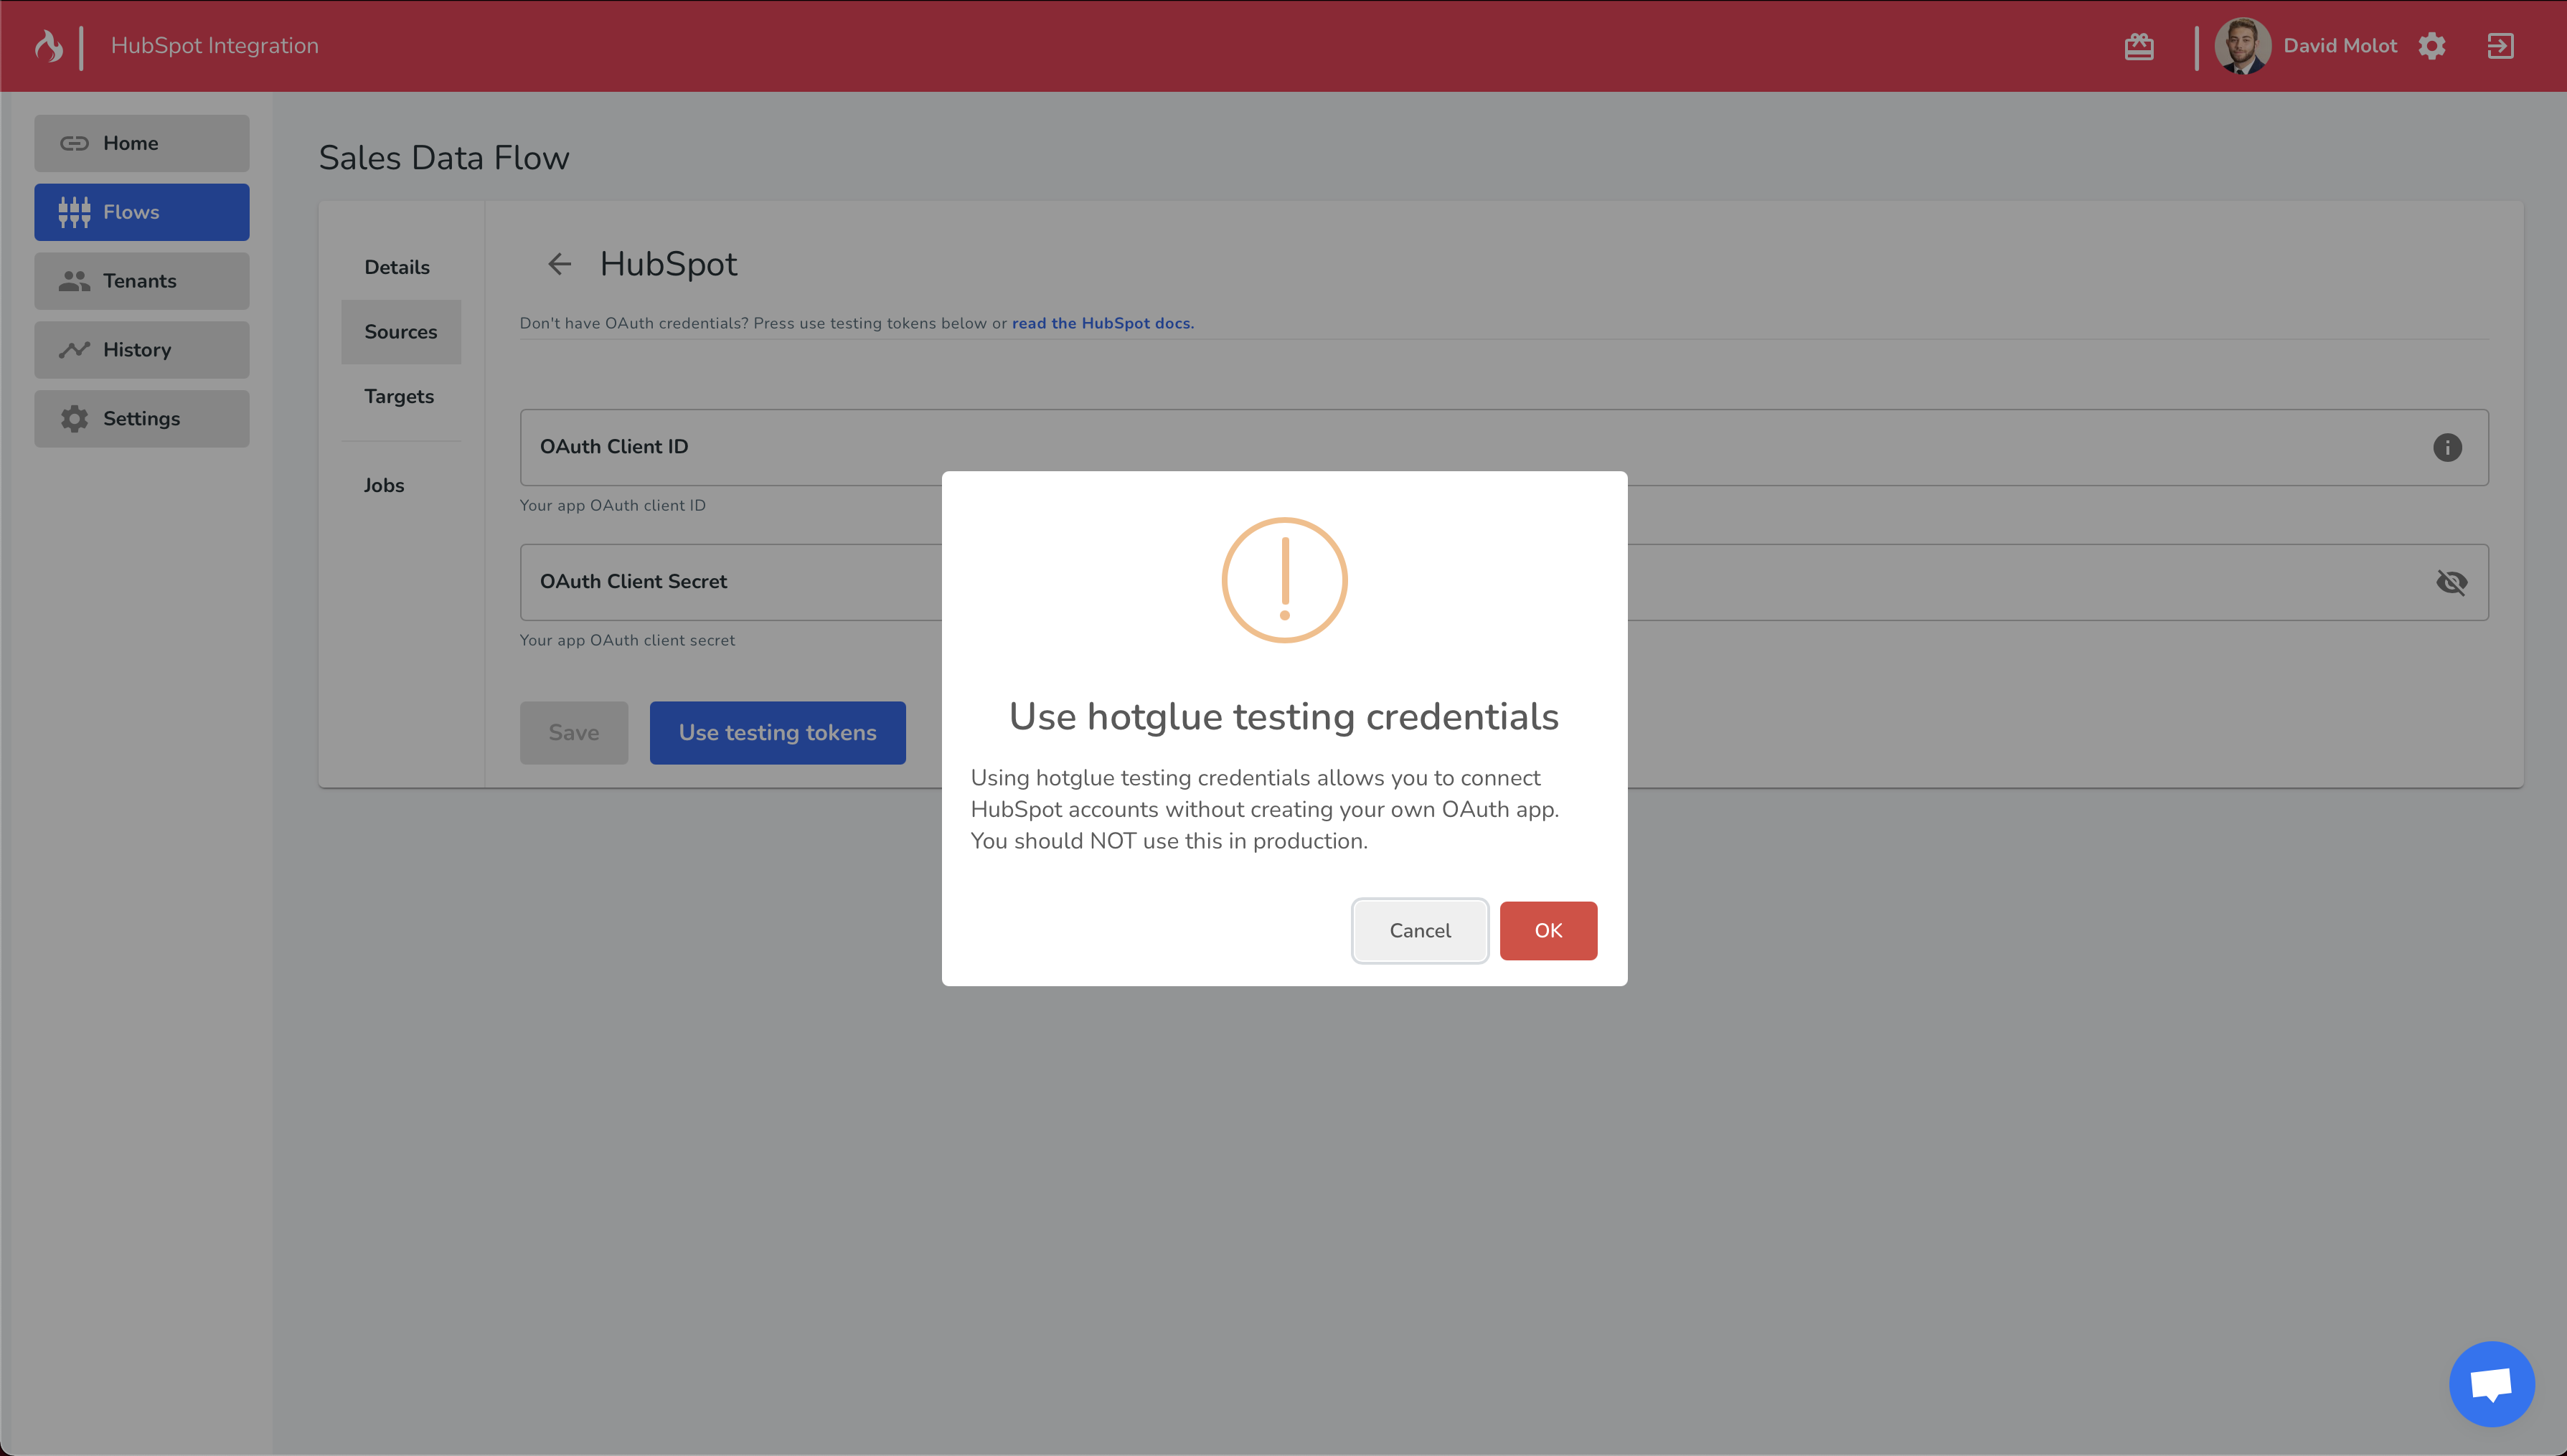Switch to the Sources tab
Screen dimensions: 2567x1456
tap(401, 332)
